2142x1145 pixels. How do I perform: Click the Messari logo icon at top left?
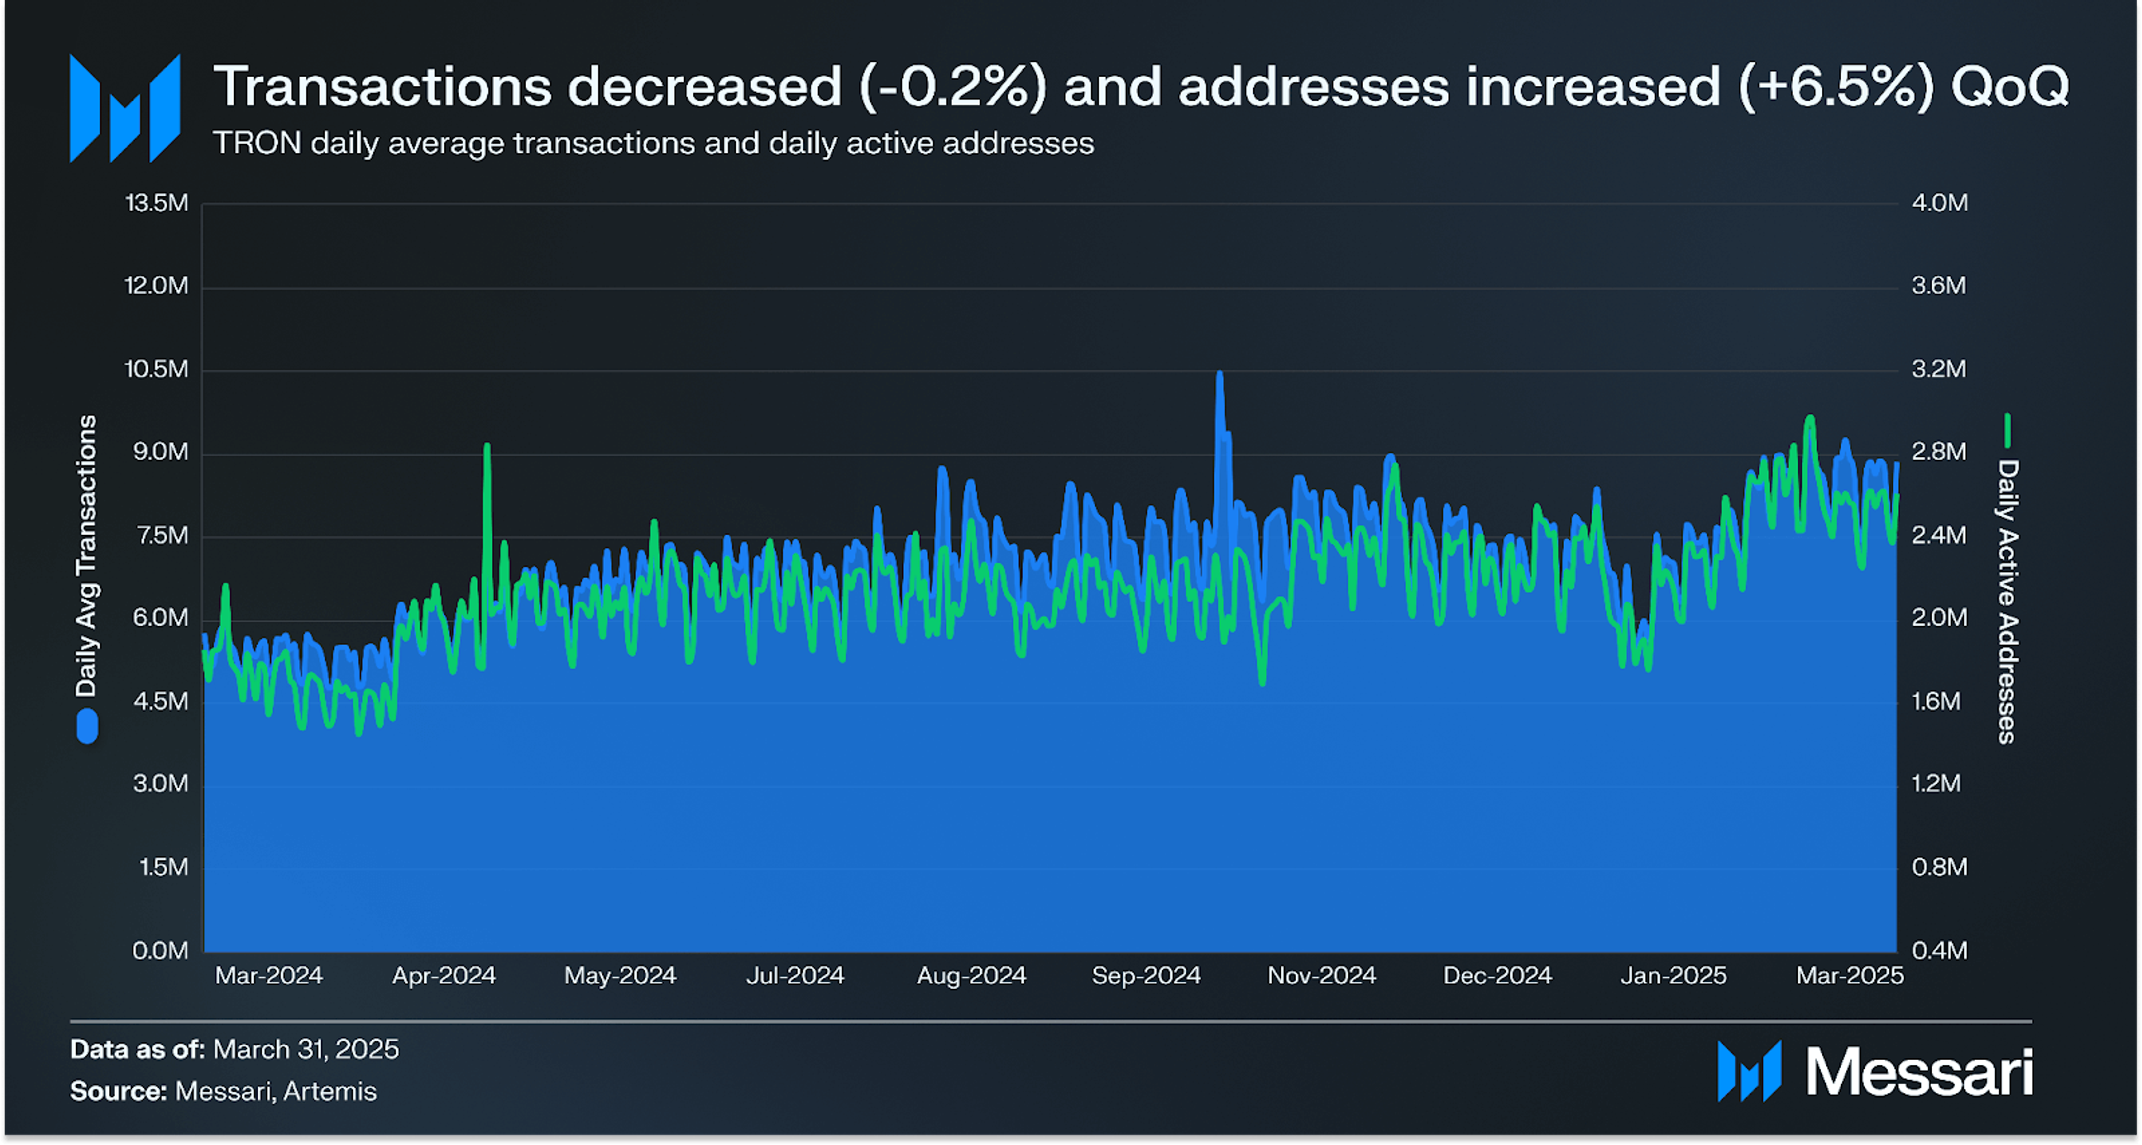click(125, 108)
